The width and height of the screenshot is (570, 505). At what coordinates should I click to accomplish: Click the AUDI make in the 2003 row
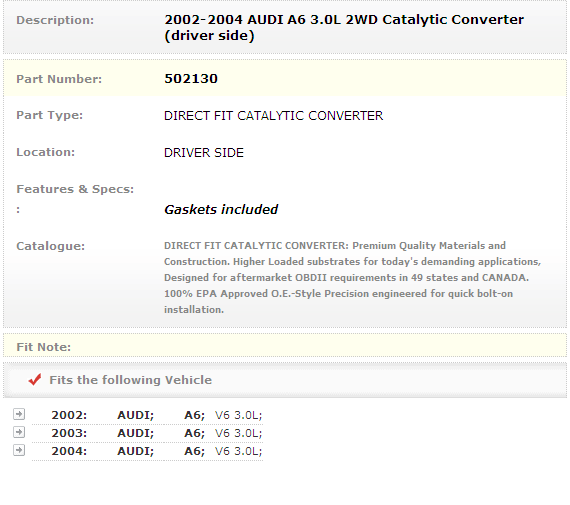click(136, 433)
